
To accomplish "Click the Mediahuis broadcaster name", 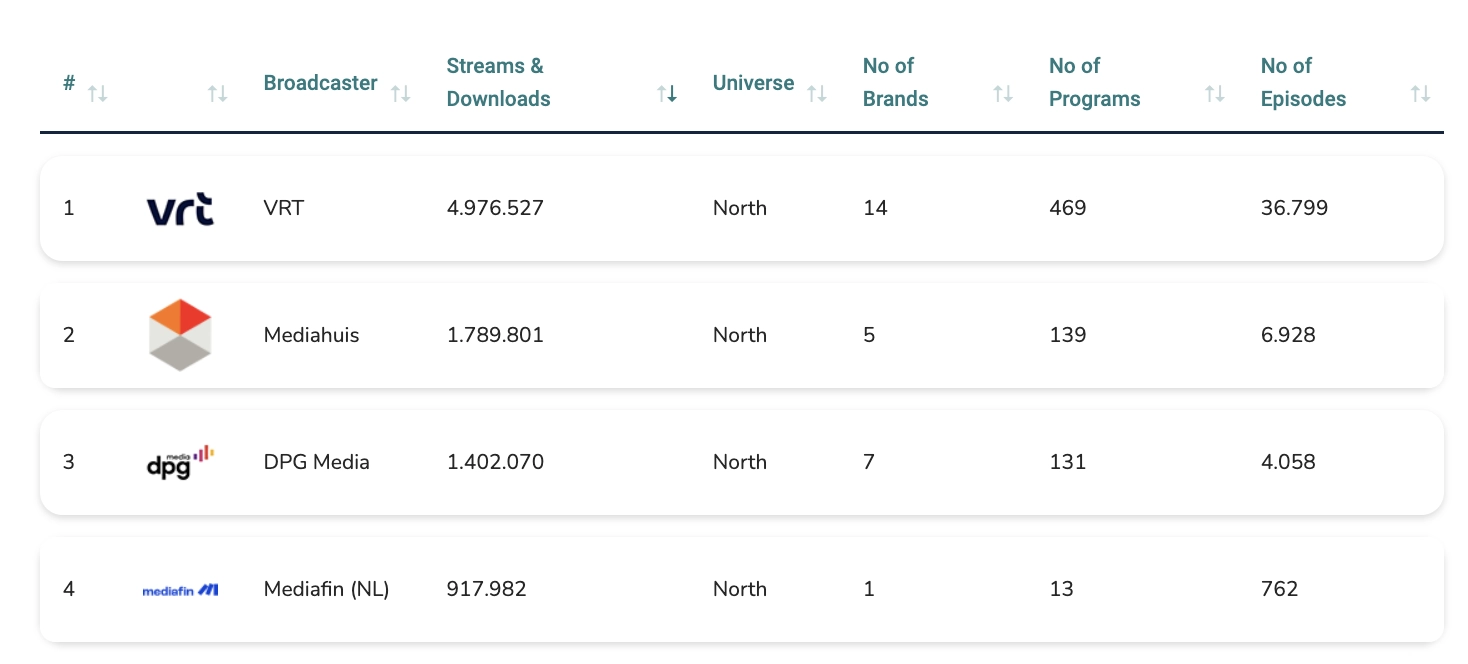I will (x=311, y=336).
